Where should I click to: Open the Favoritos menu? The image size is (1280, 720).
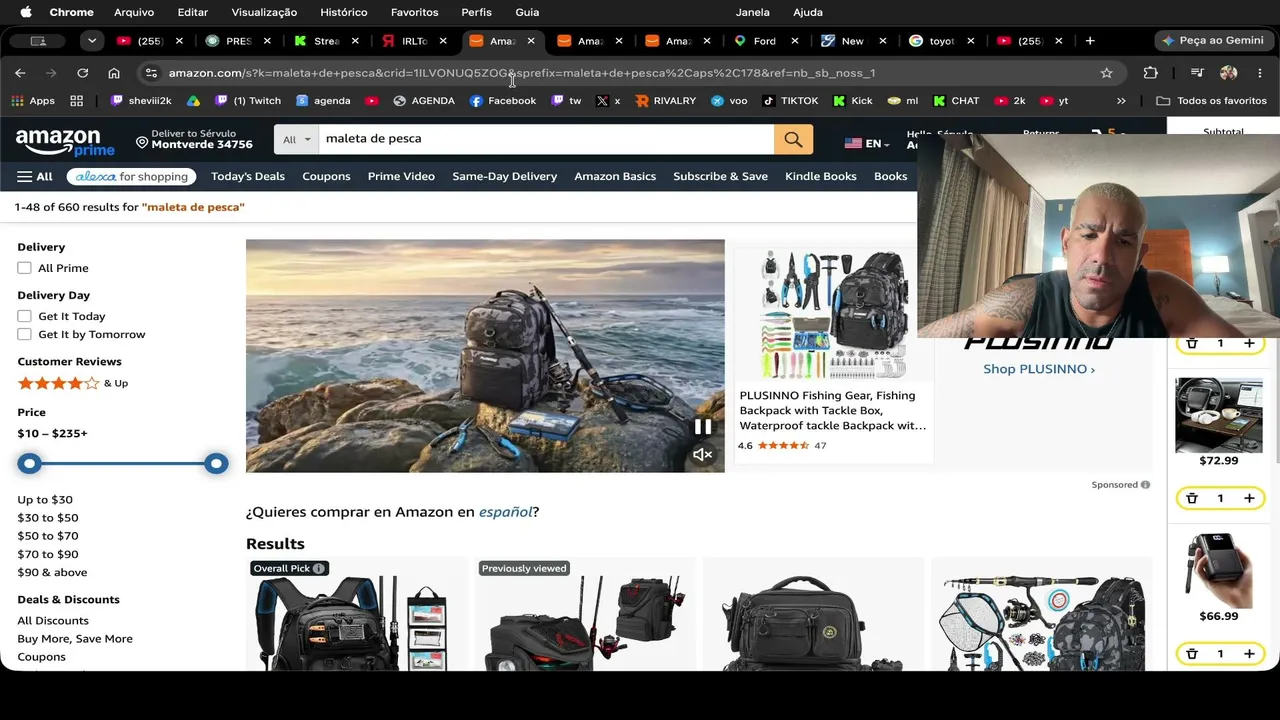pos(414,12)
